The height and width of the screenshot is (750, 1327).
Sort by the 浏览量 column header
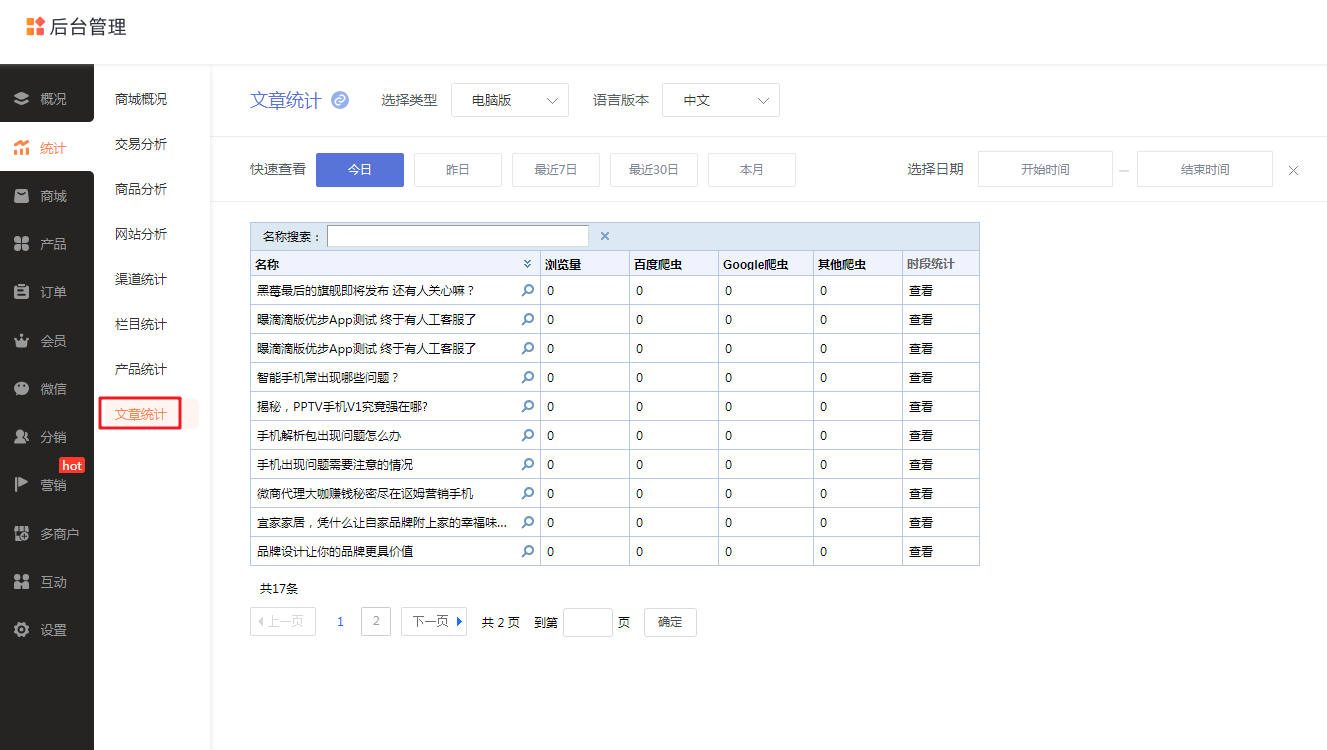(x=563, y=265)
